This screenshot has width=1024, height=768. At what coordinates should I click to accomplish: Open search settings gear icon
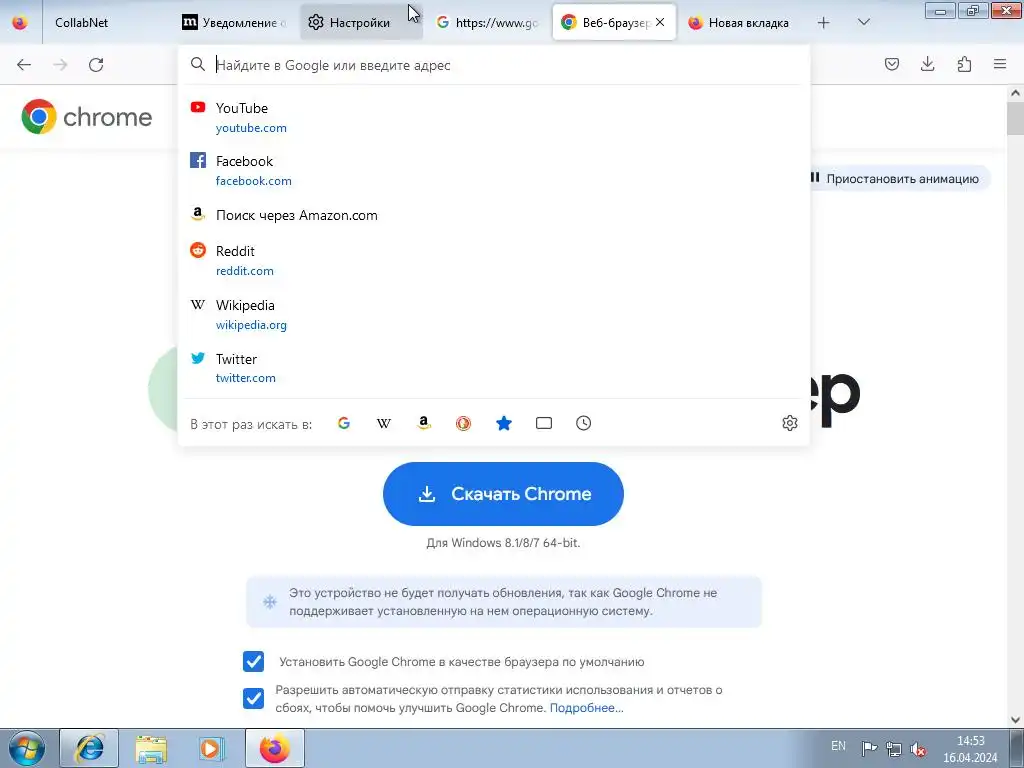(790, 423)
